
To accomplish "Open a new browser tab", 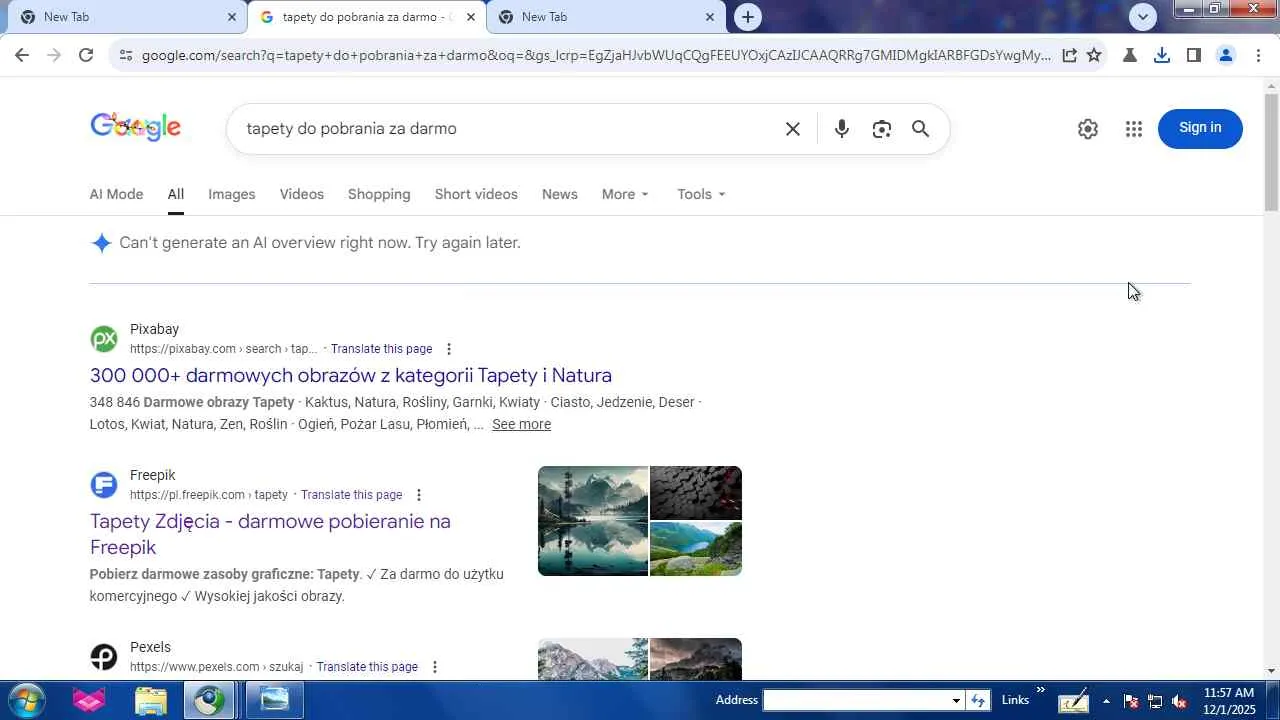I will (x=748, y=17).
